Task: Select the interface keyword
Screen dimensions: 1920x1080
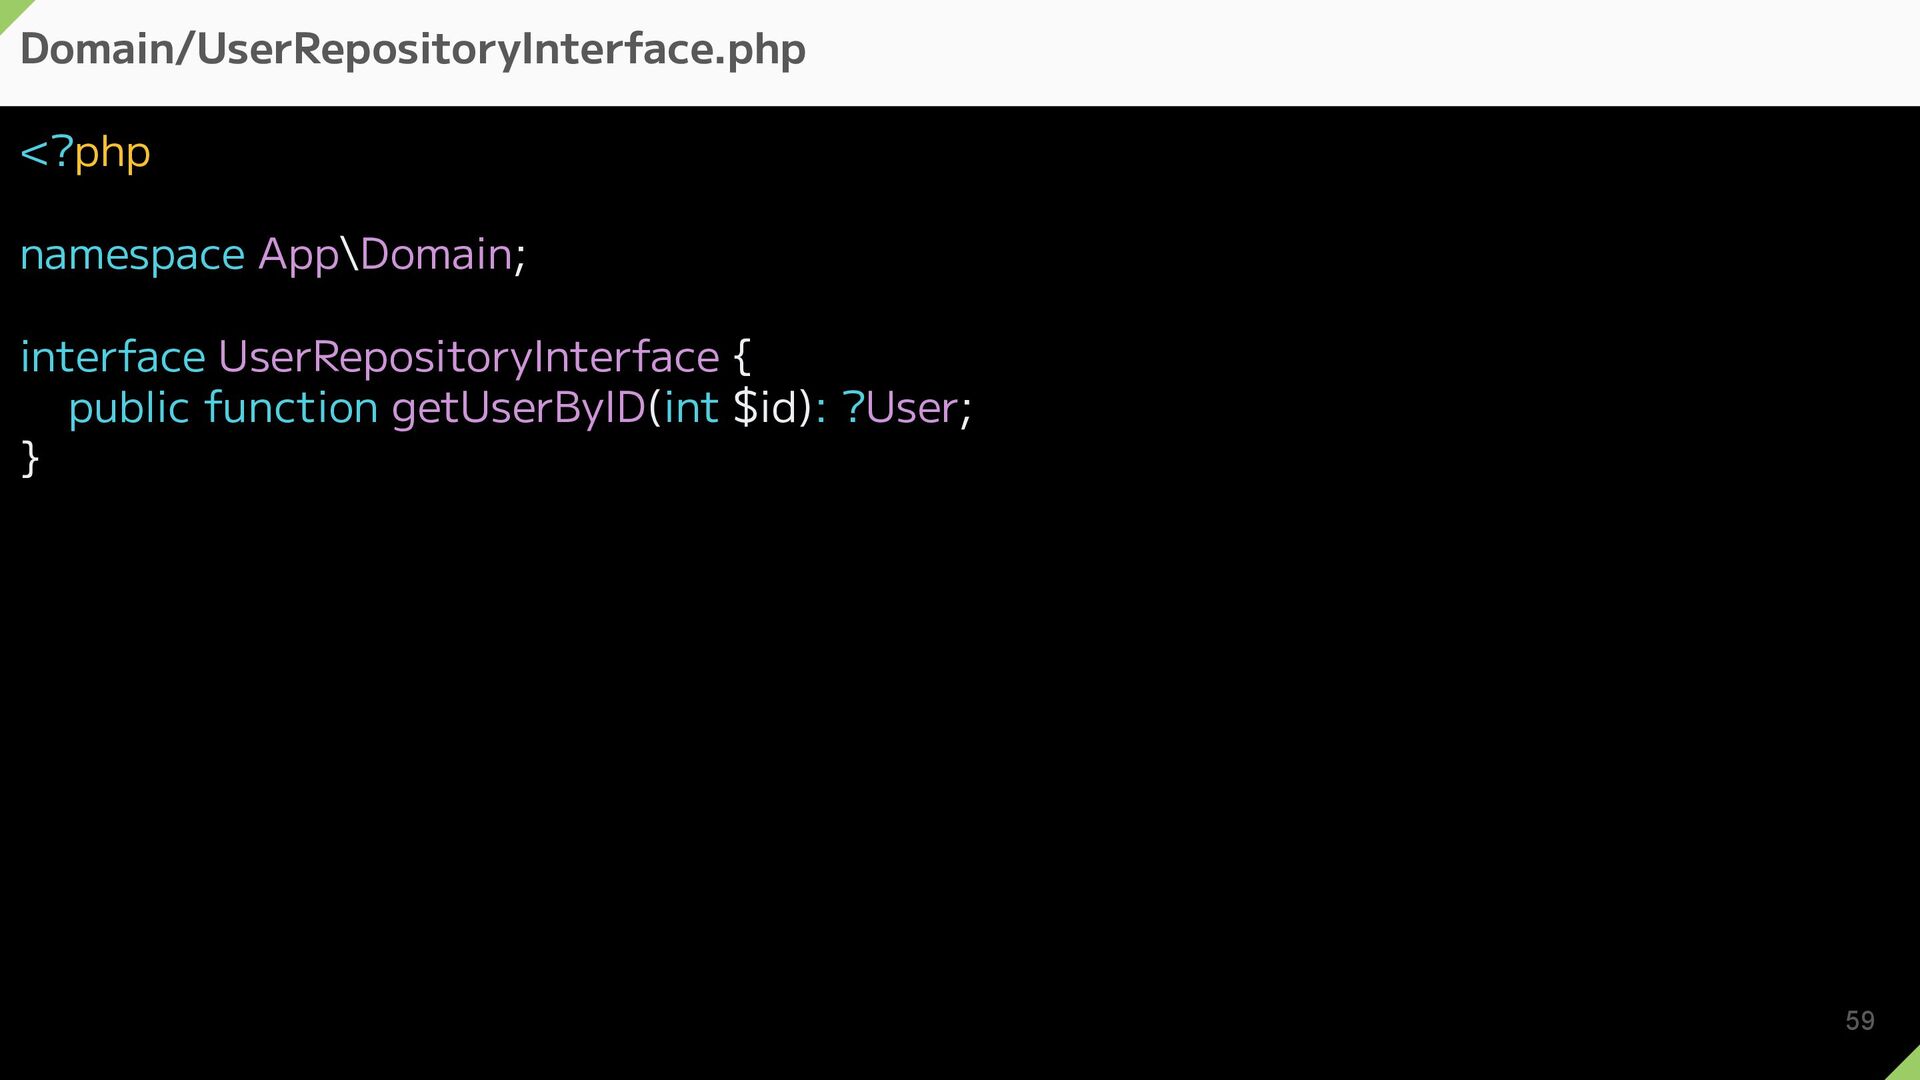Action: (x=112, y=357)
